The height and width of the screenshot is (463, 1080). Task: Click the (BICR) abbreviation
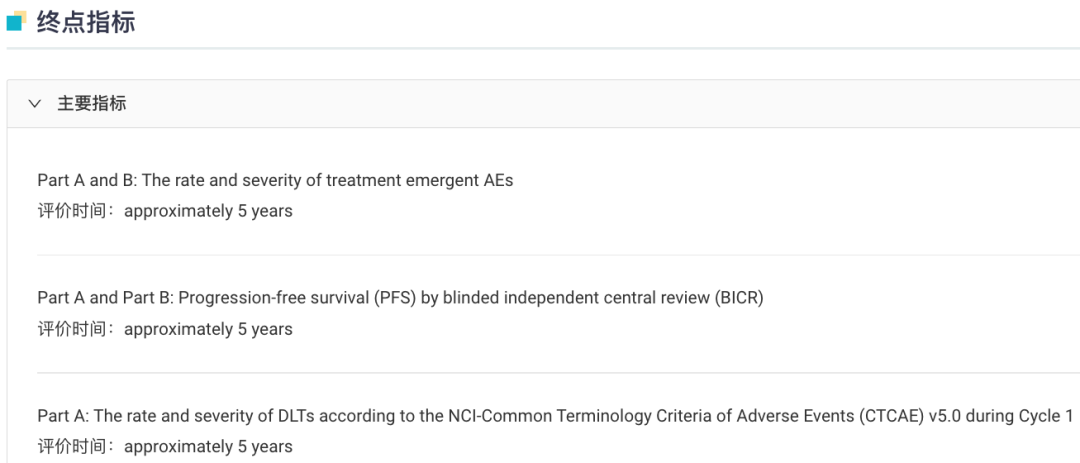tap(739, 298)
